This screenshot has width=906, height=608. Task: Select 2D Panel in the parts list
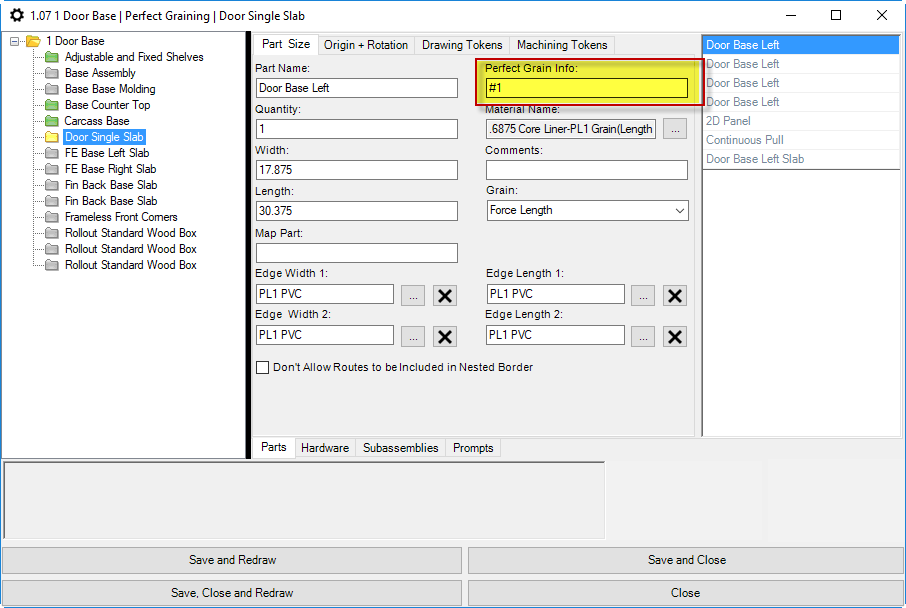[x=801, y=121]
